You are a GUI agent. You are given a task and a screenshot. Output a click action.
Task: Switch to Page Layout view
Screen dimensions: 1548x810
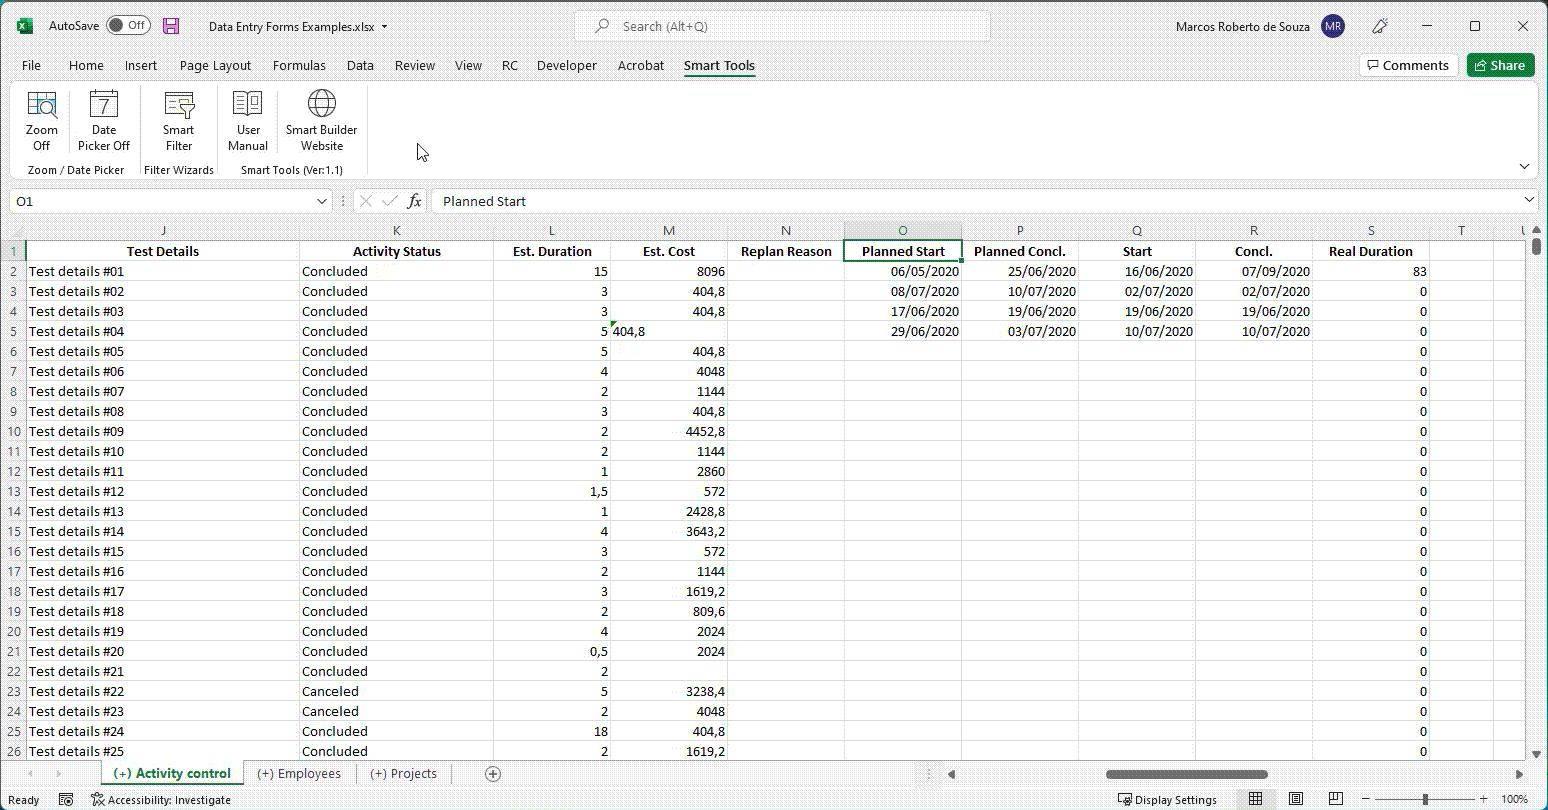(x=1295, y=798)
